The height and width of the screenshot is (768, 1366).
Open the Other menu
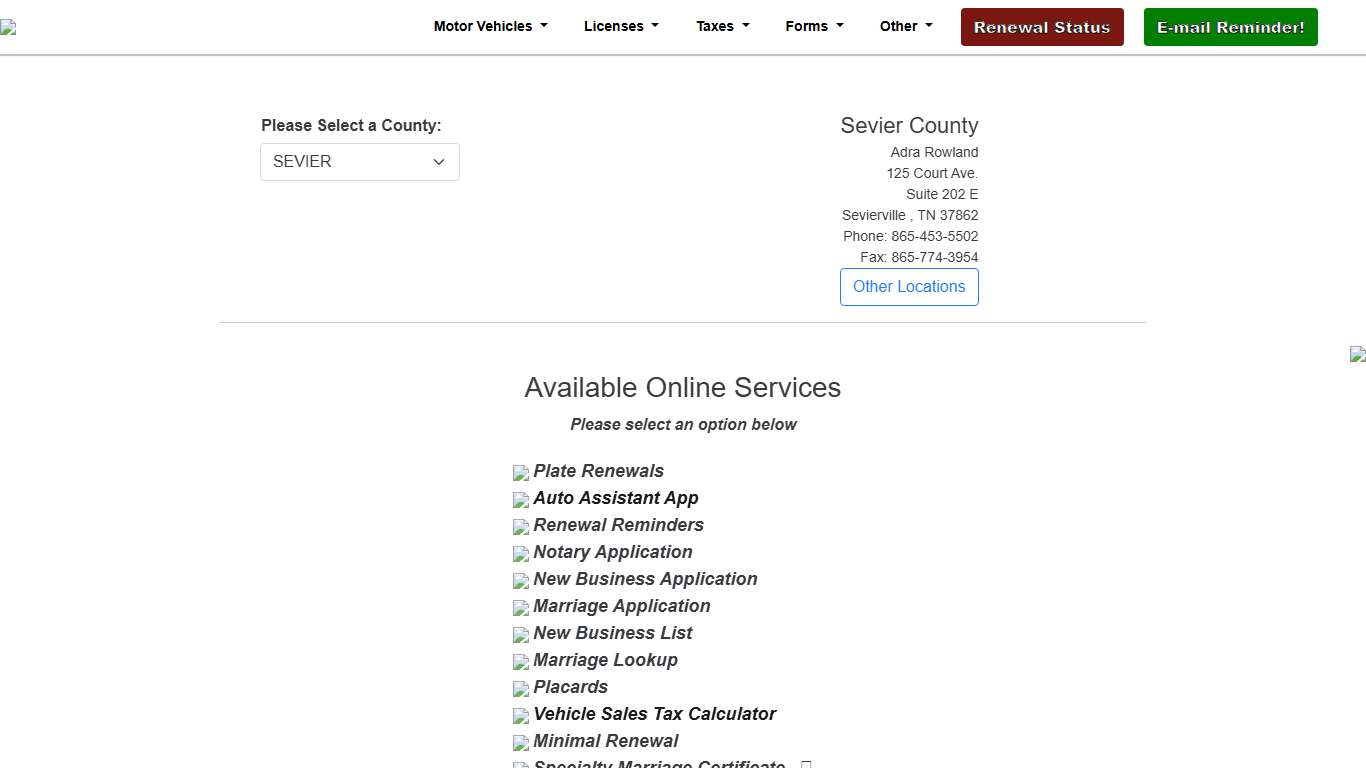point(905,27)
